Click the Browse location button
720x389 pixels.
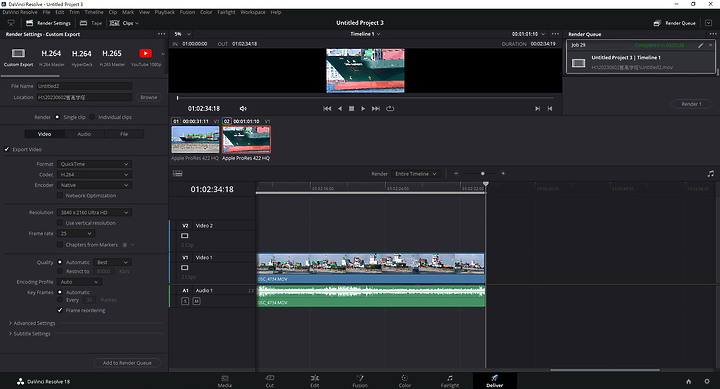(148, 97)
